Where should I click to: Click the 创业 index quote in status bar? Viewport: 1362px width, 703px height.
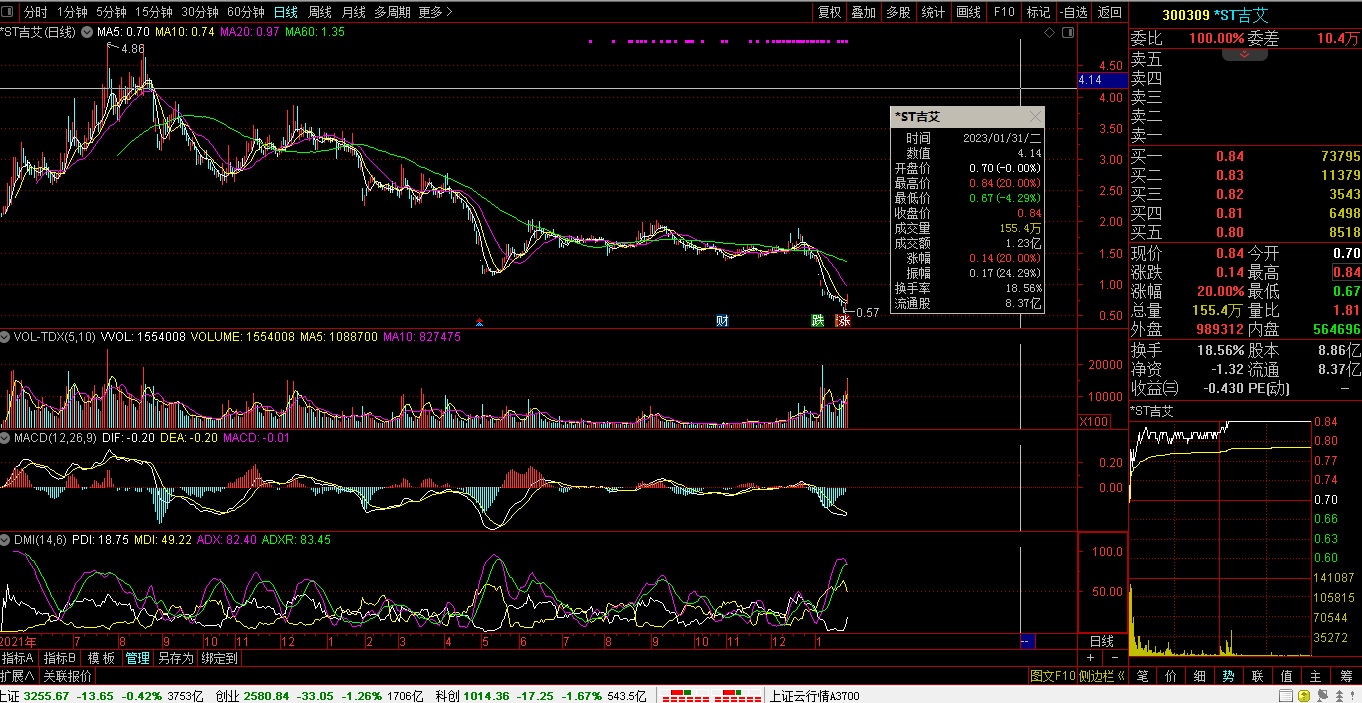click(x=321, y=695)
